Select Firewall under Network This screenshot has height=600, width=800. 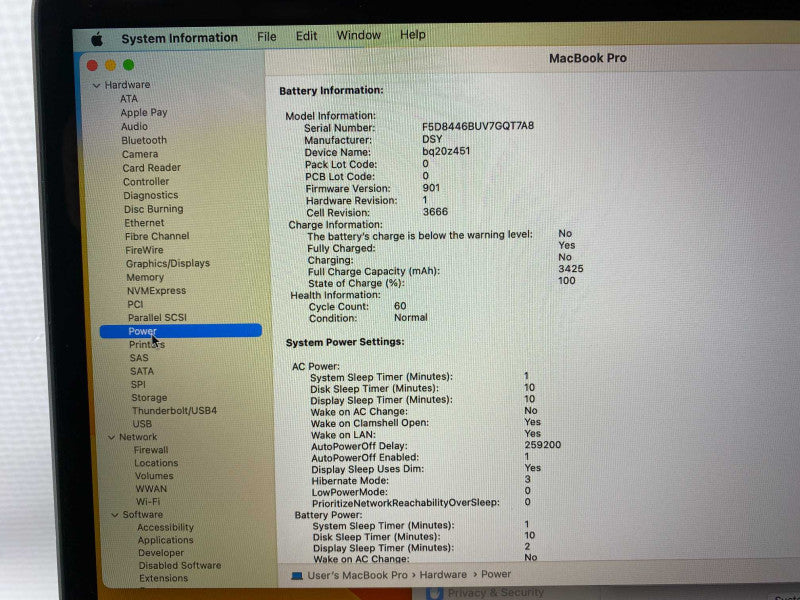point(151,450)
